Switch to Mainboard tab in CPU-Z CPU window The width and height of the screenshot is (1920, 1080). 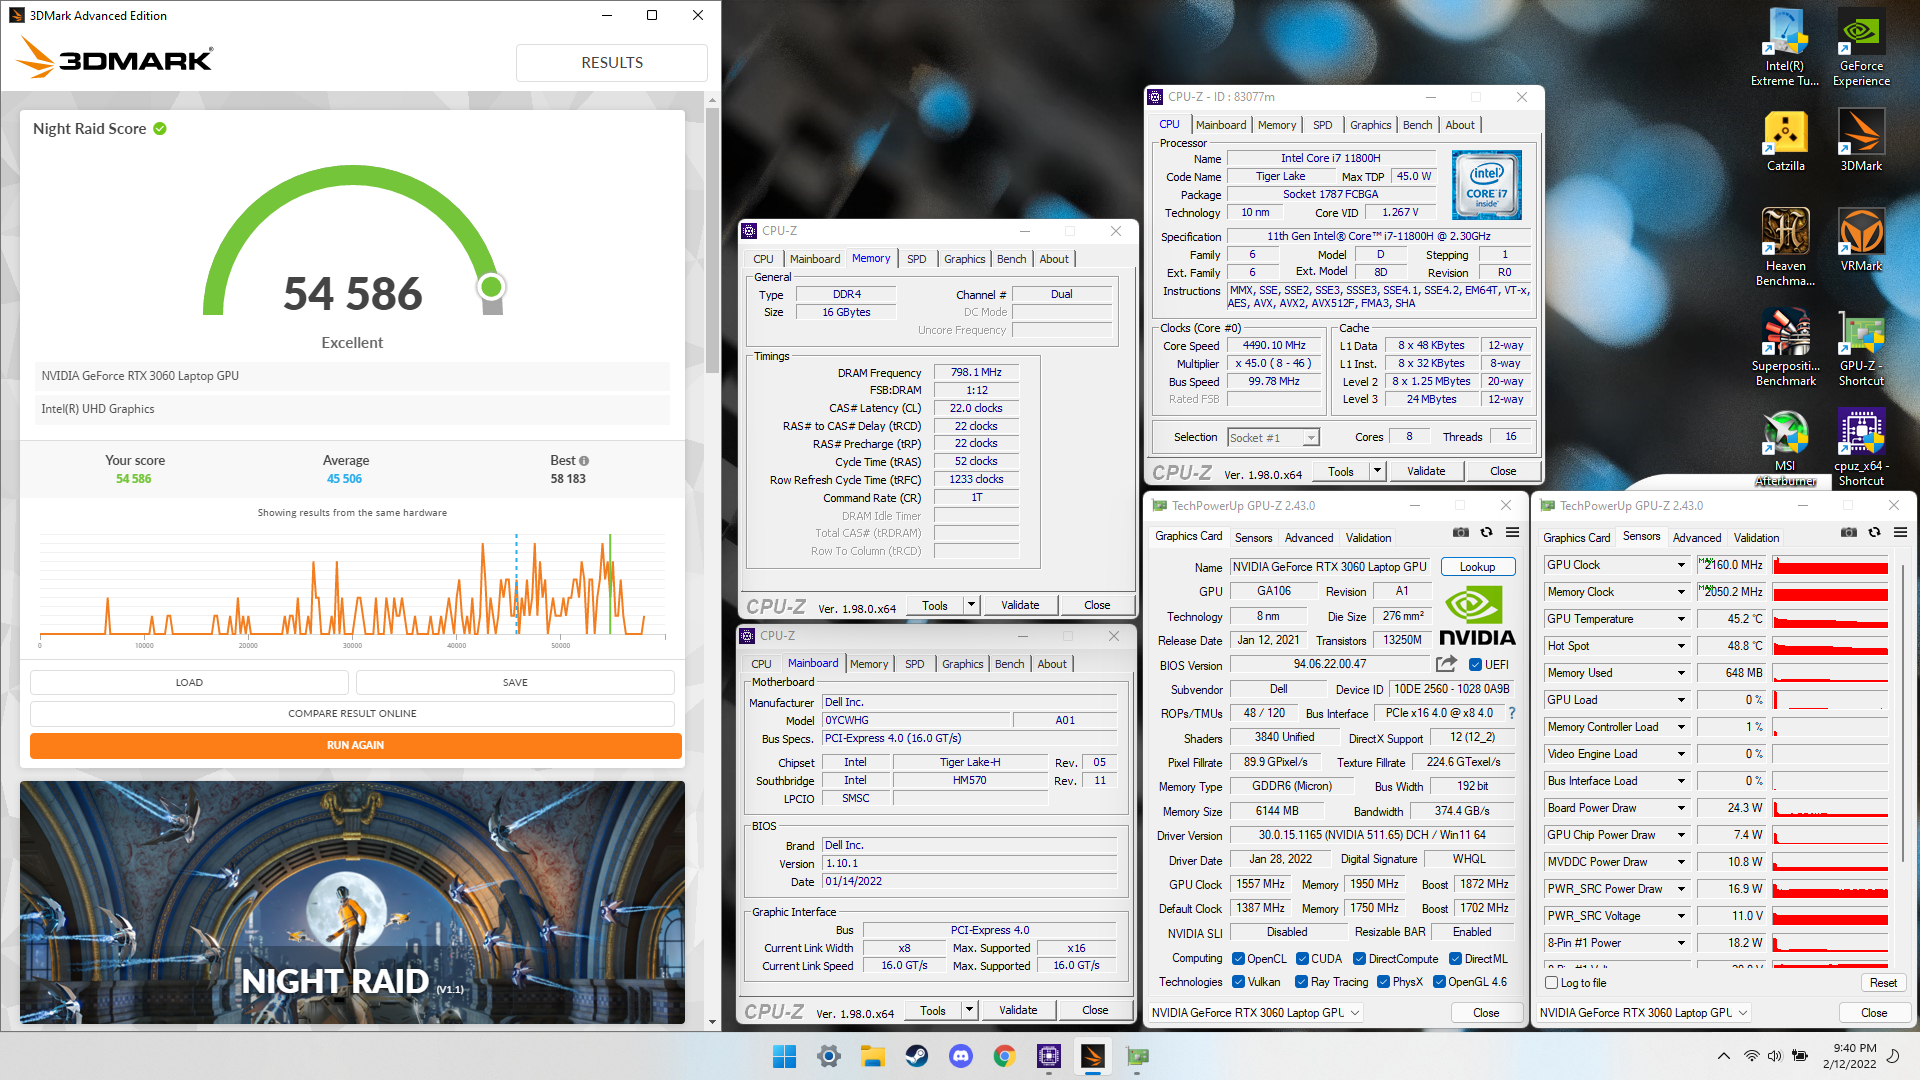(x=1221, y=125)
